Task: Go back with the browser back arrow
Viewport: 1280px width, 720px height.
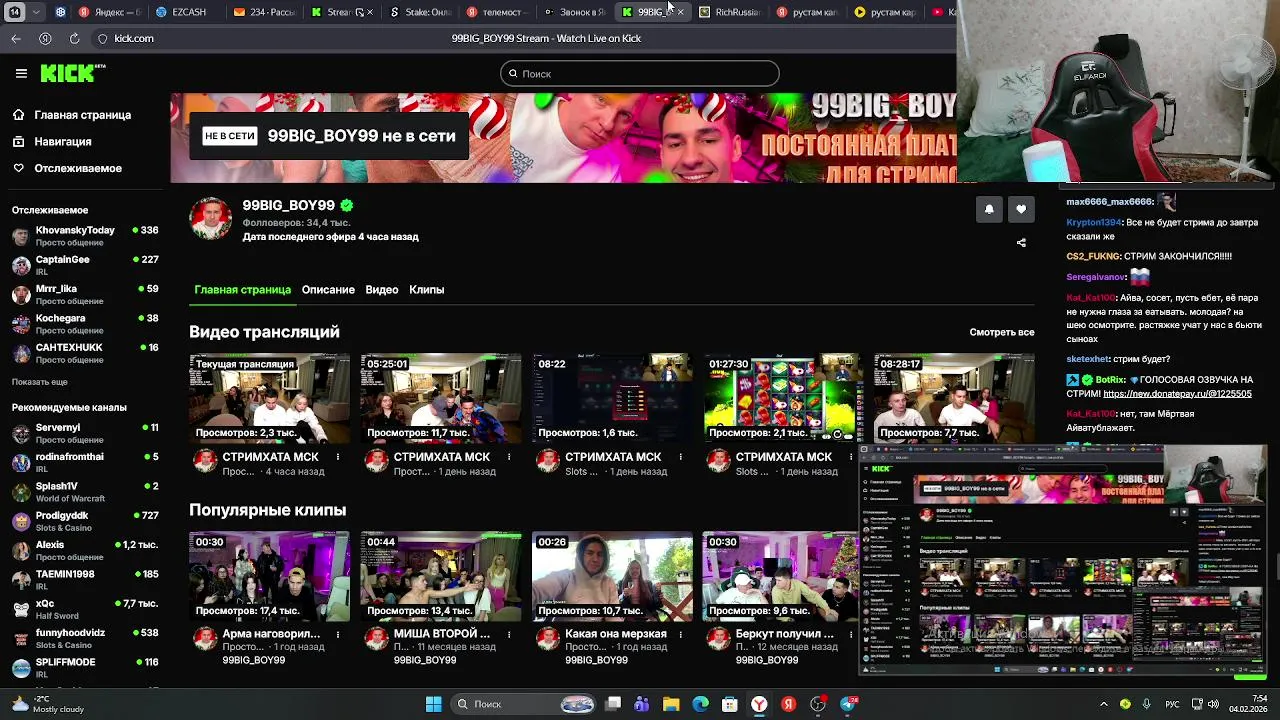Action: 16,38
